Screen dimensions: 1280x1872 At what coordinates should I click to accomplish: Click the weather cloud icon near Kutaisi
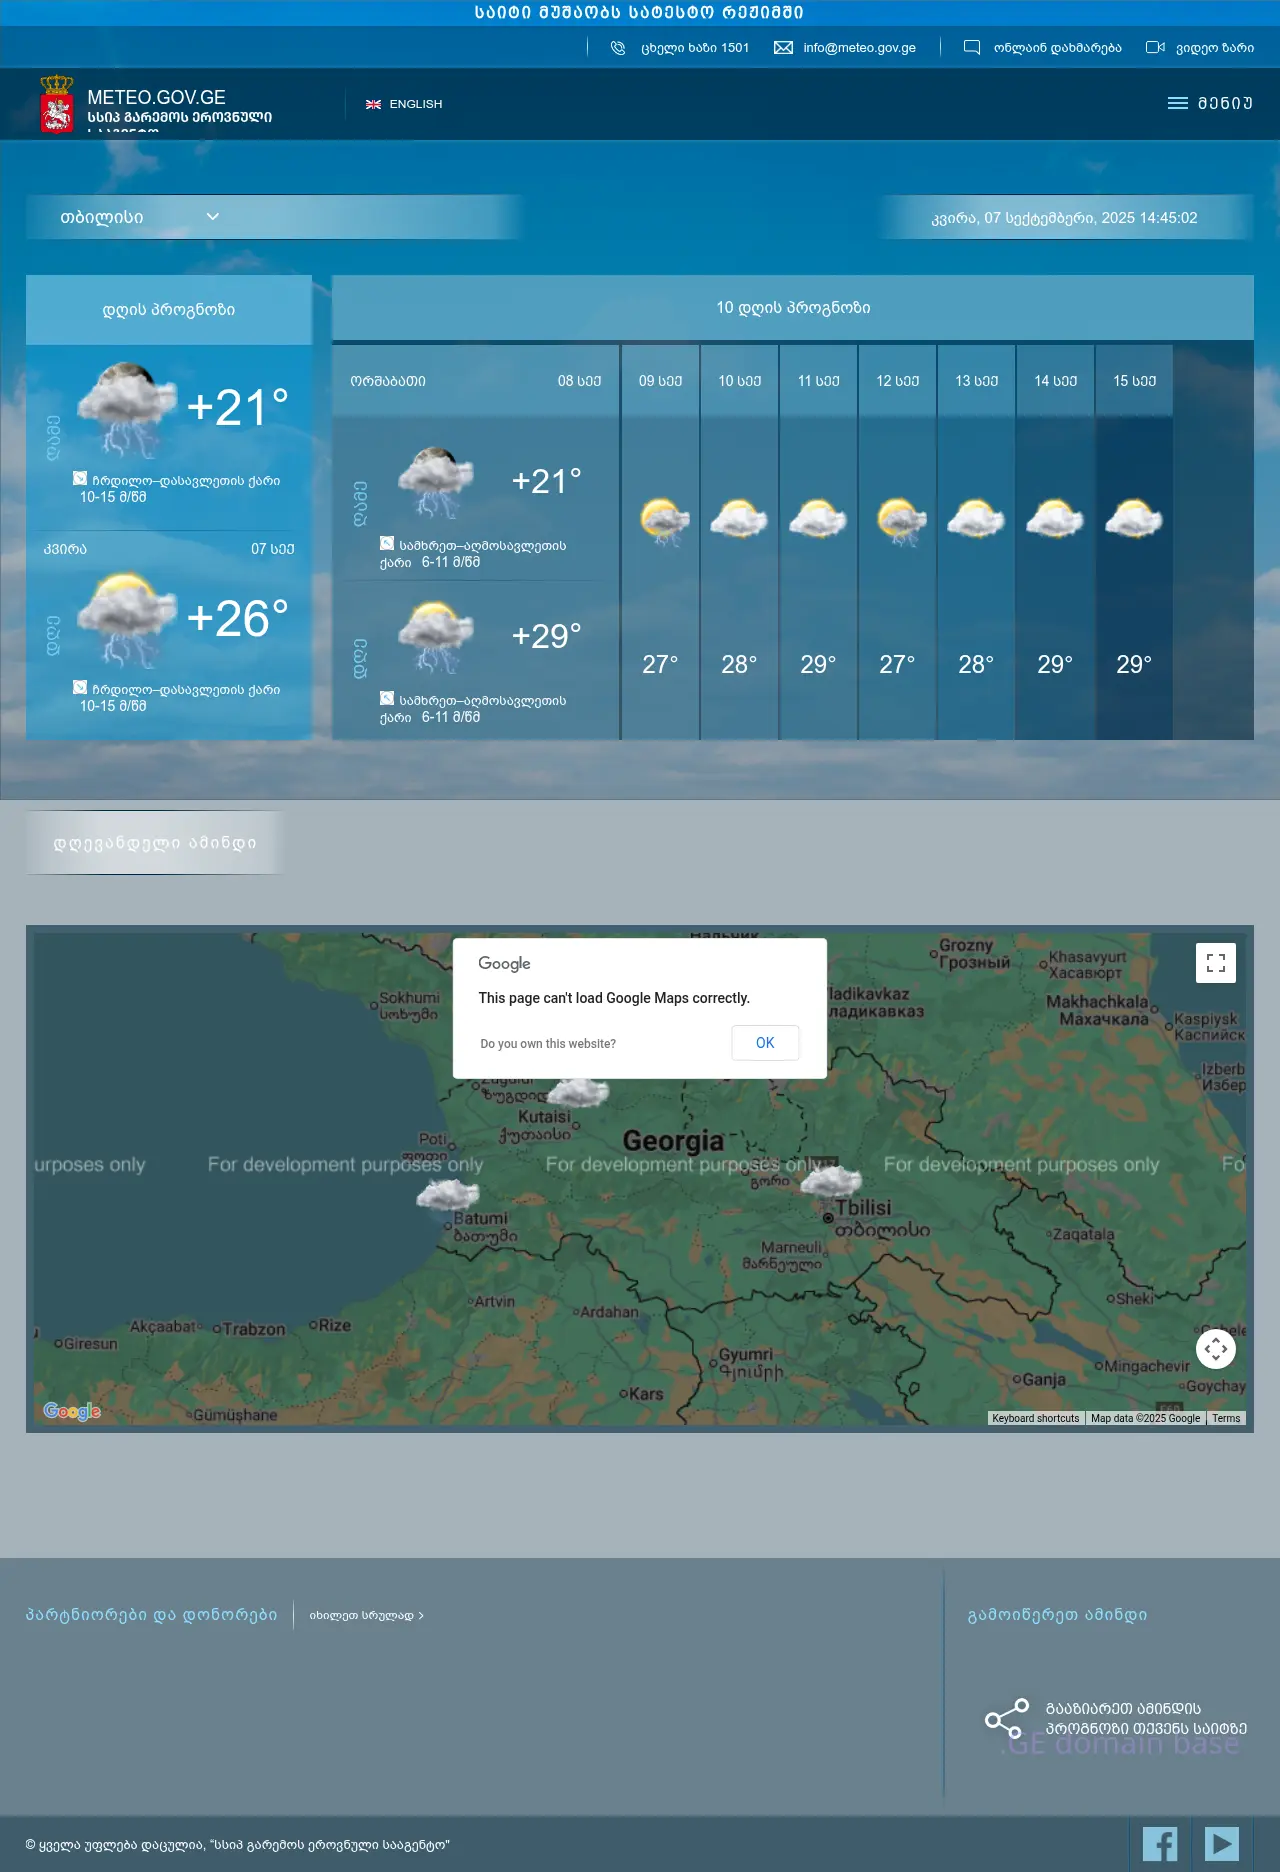click(578, 1092)
